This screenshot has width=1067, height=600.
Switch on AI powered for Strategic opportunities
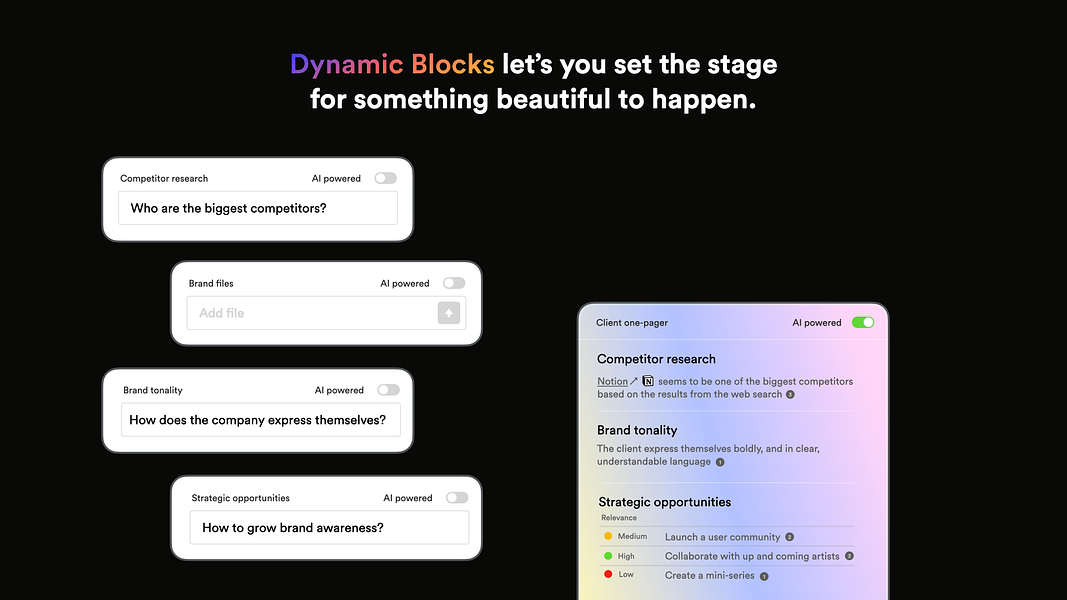[457, 498]
